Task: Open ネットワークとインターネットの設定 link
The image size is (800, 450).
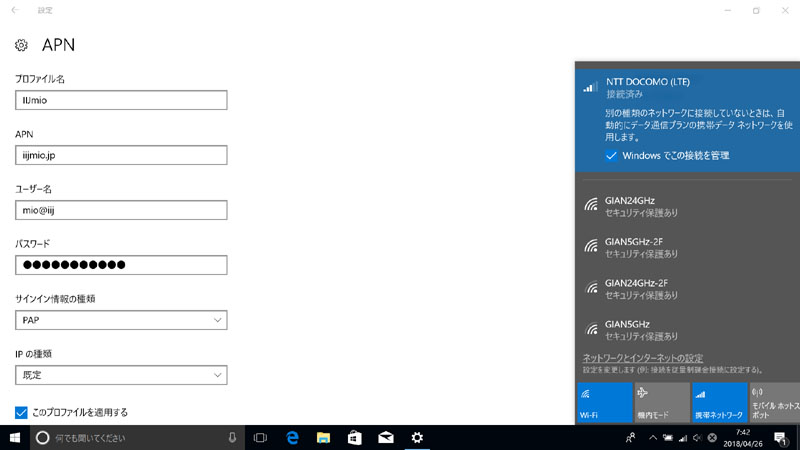Action: [643, 358]
